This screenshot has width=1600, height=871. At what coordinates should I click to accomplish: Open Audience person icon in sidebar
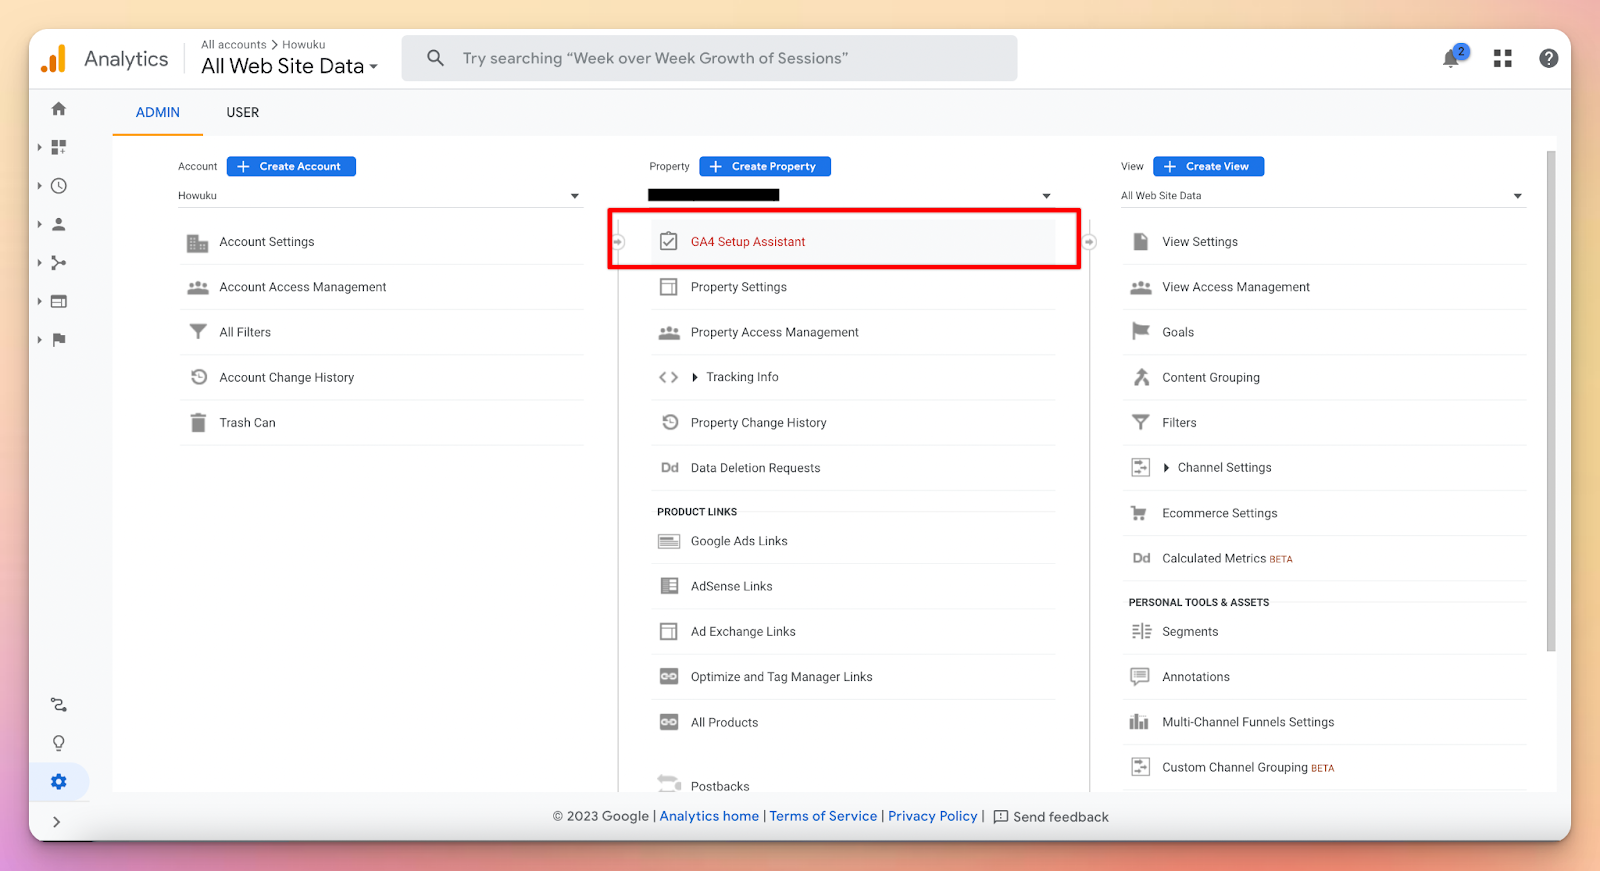pyautogui.click(x=59, y=224)
